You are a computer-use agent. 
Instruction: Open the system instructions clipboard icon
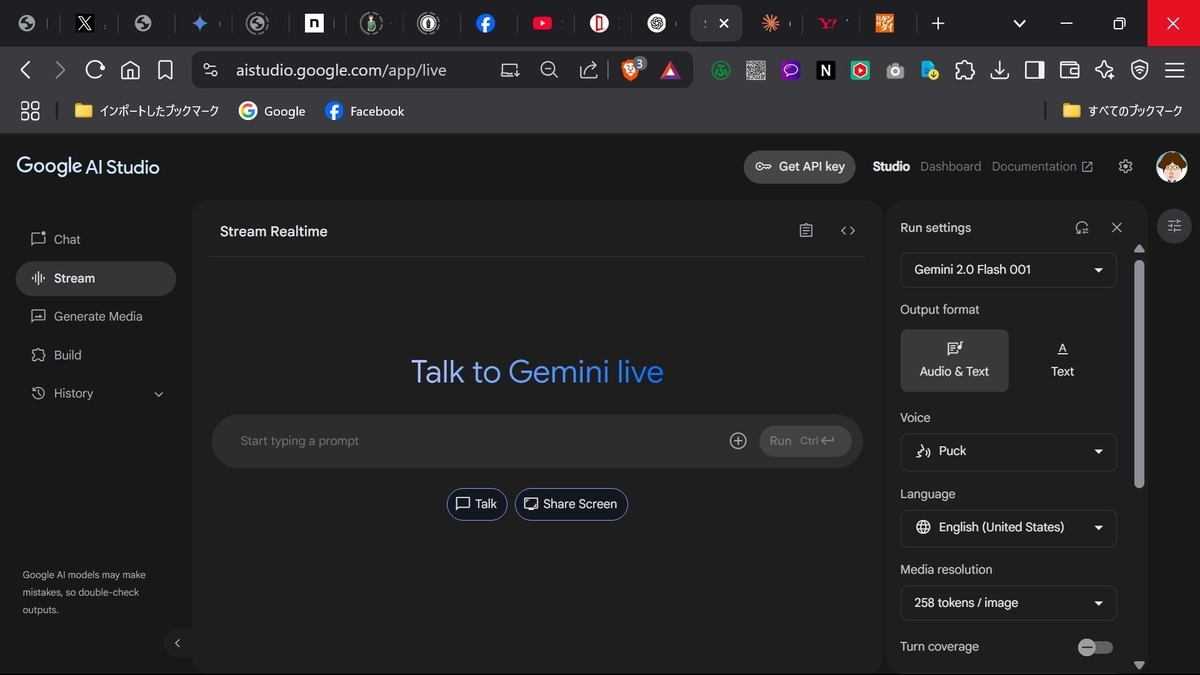[x=806, y=231]
